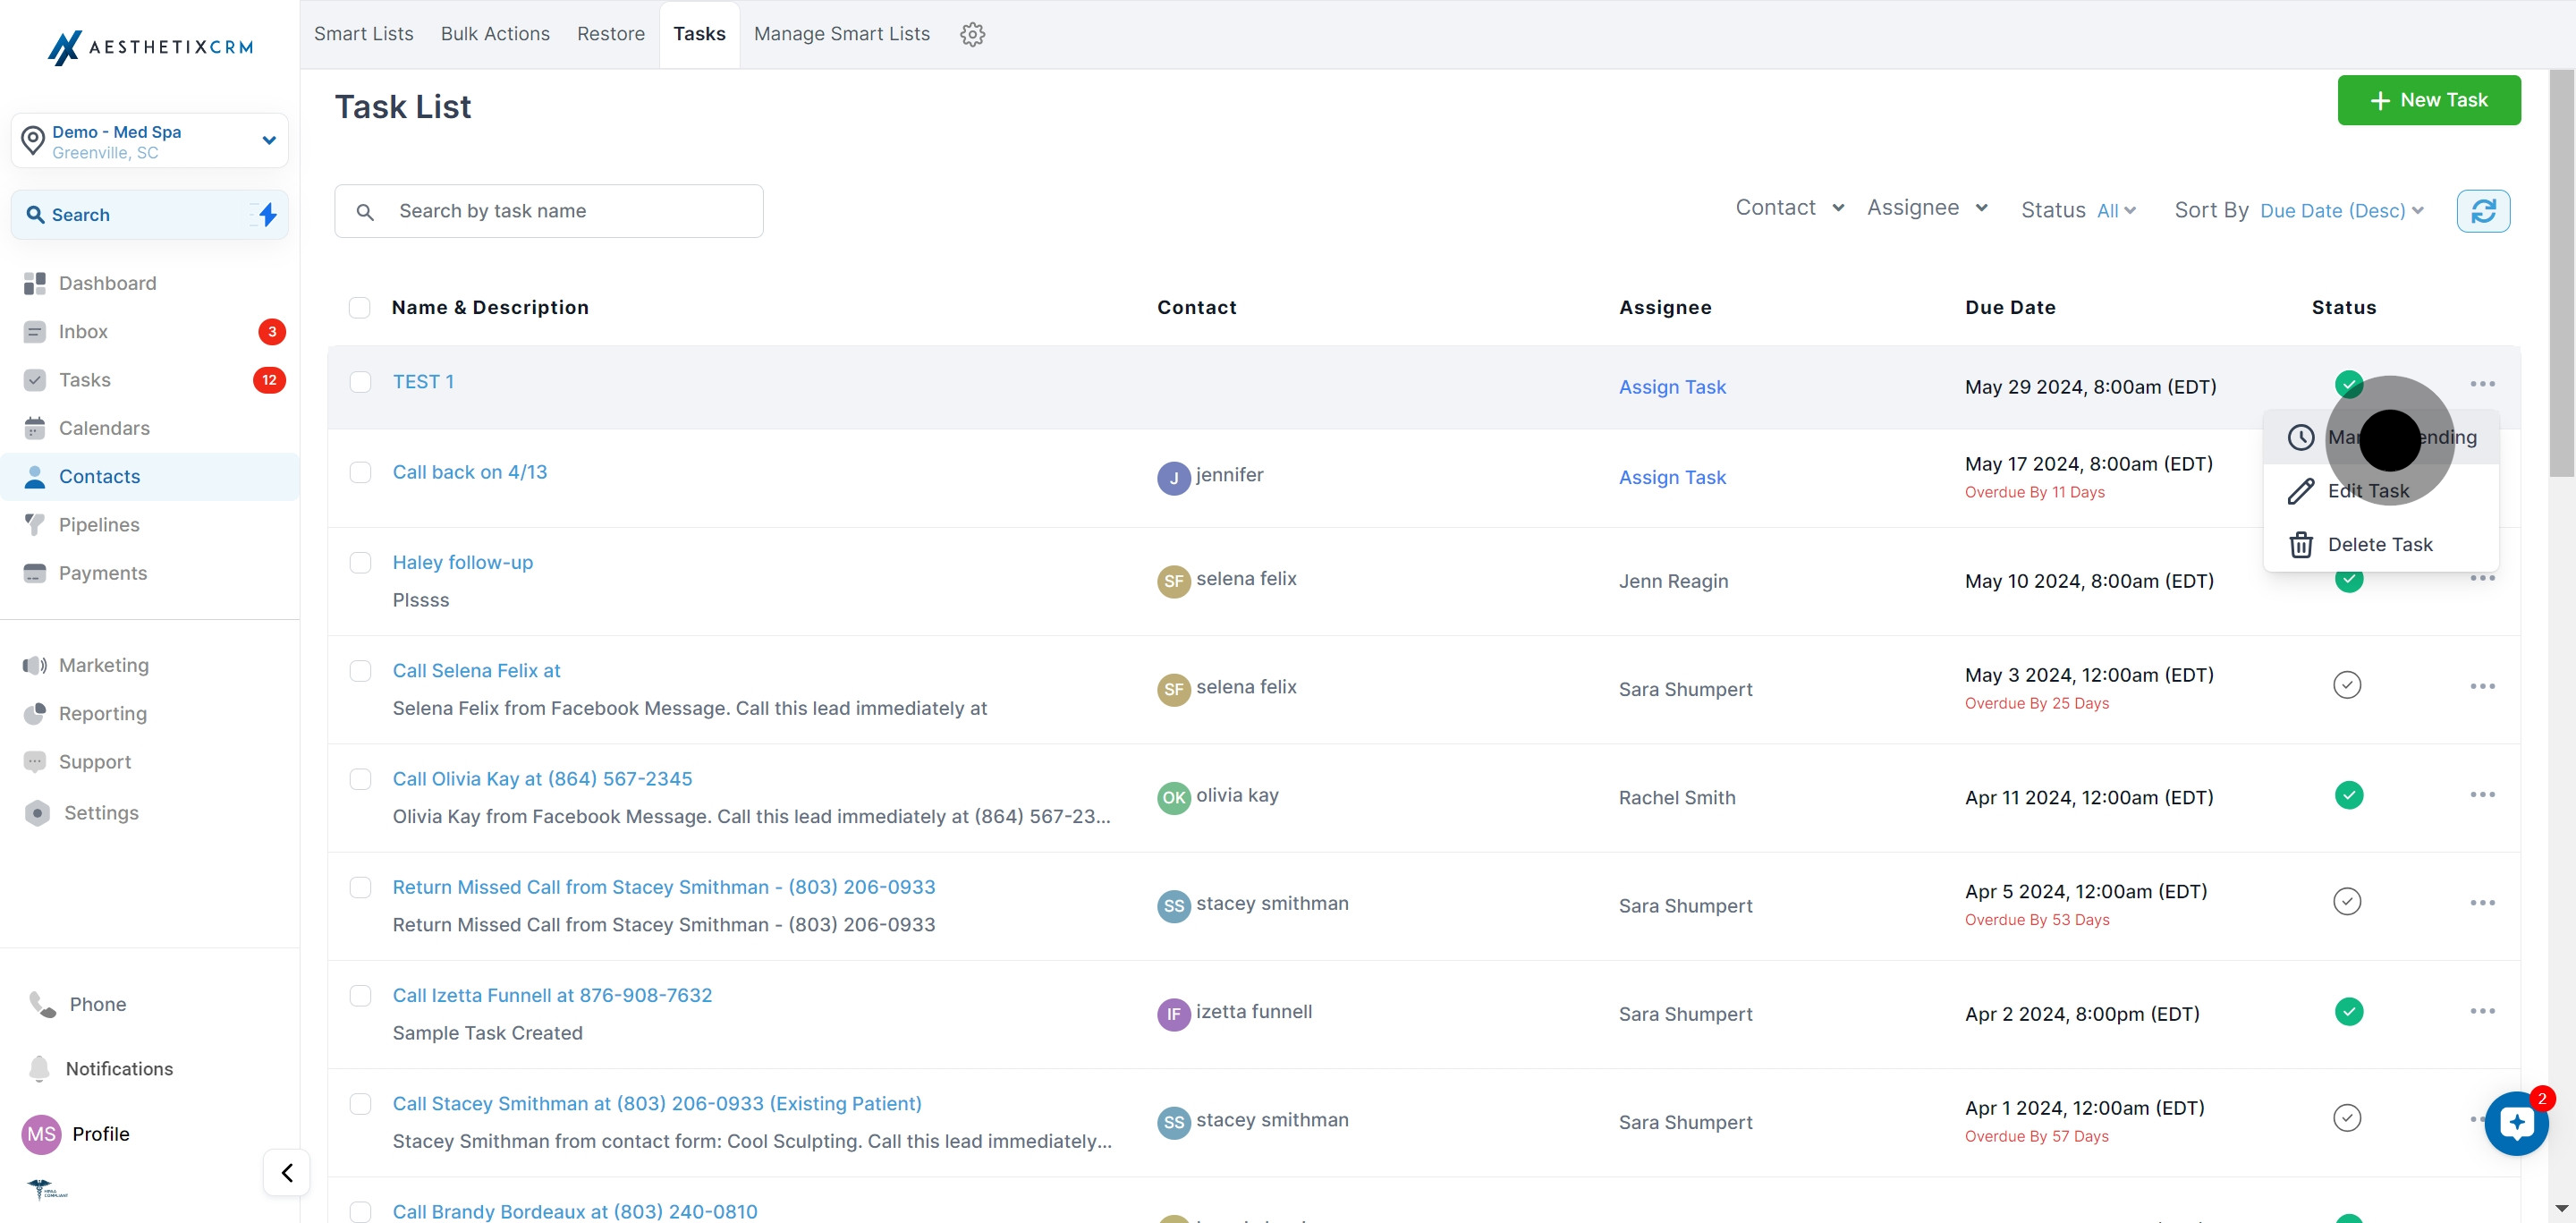Collapse the sidebar with the arrow button
The width and height of the screenshot is (2576, 1223).
tap(287, 1172)
